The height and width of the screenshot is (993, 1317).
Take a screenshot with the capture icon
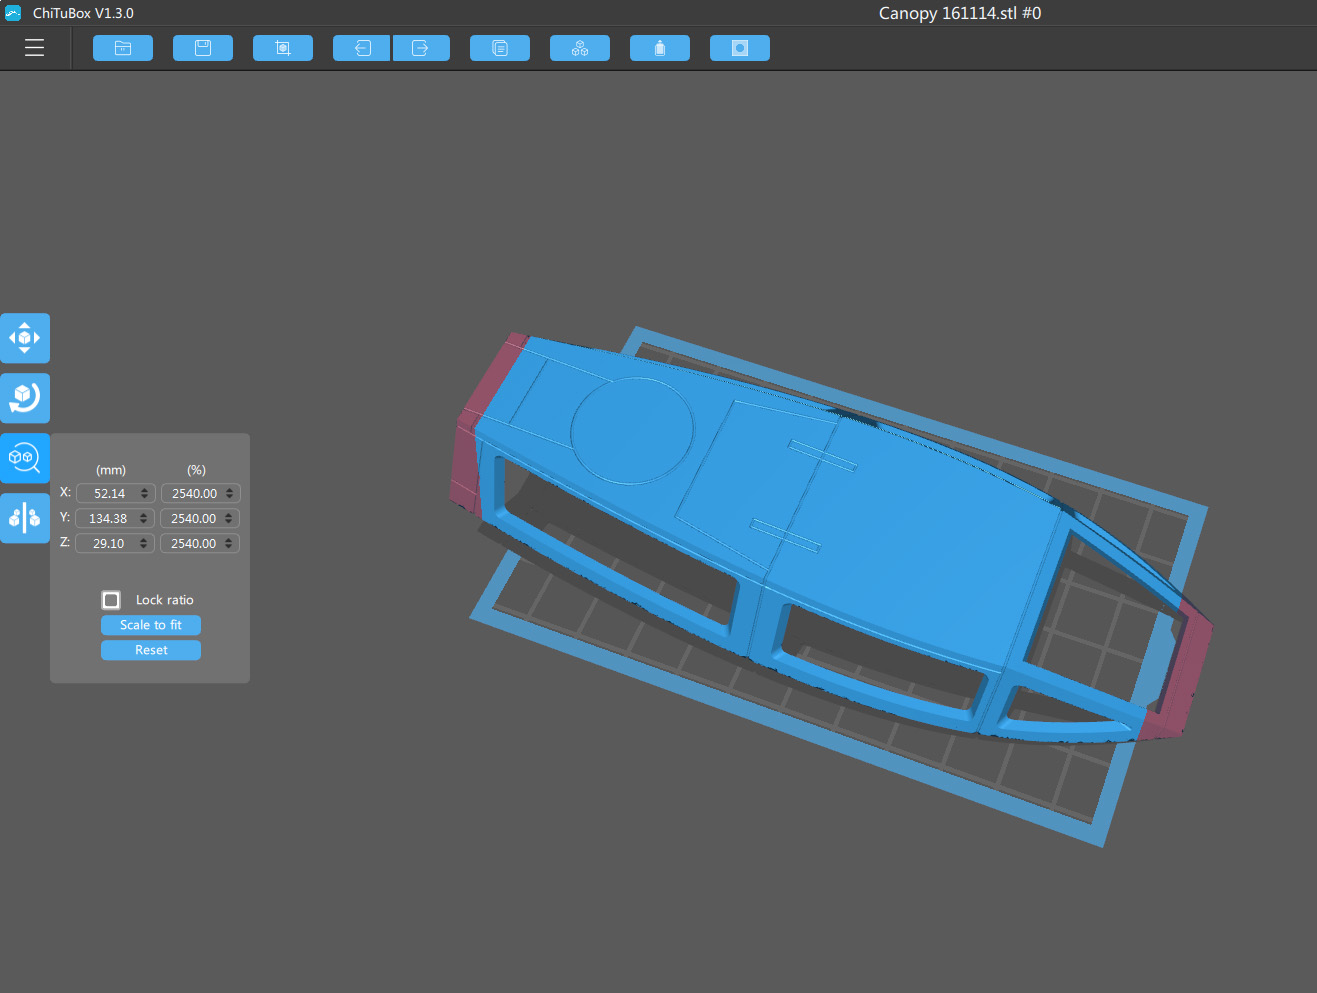coord(283,48)
